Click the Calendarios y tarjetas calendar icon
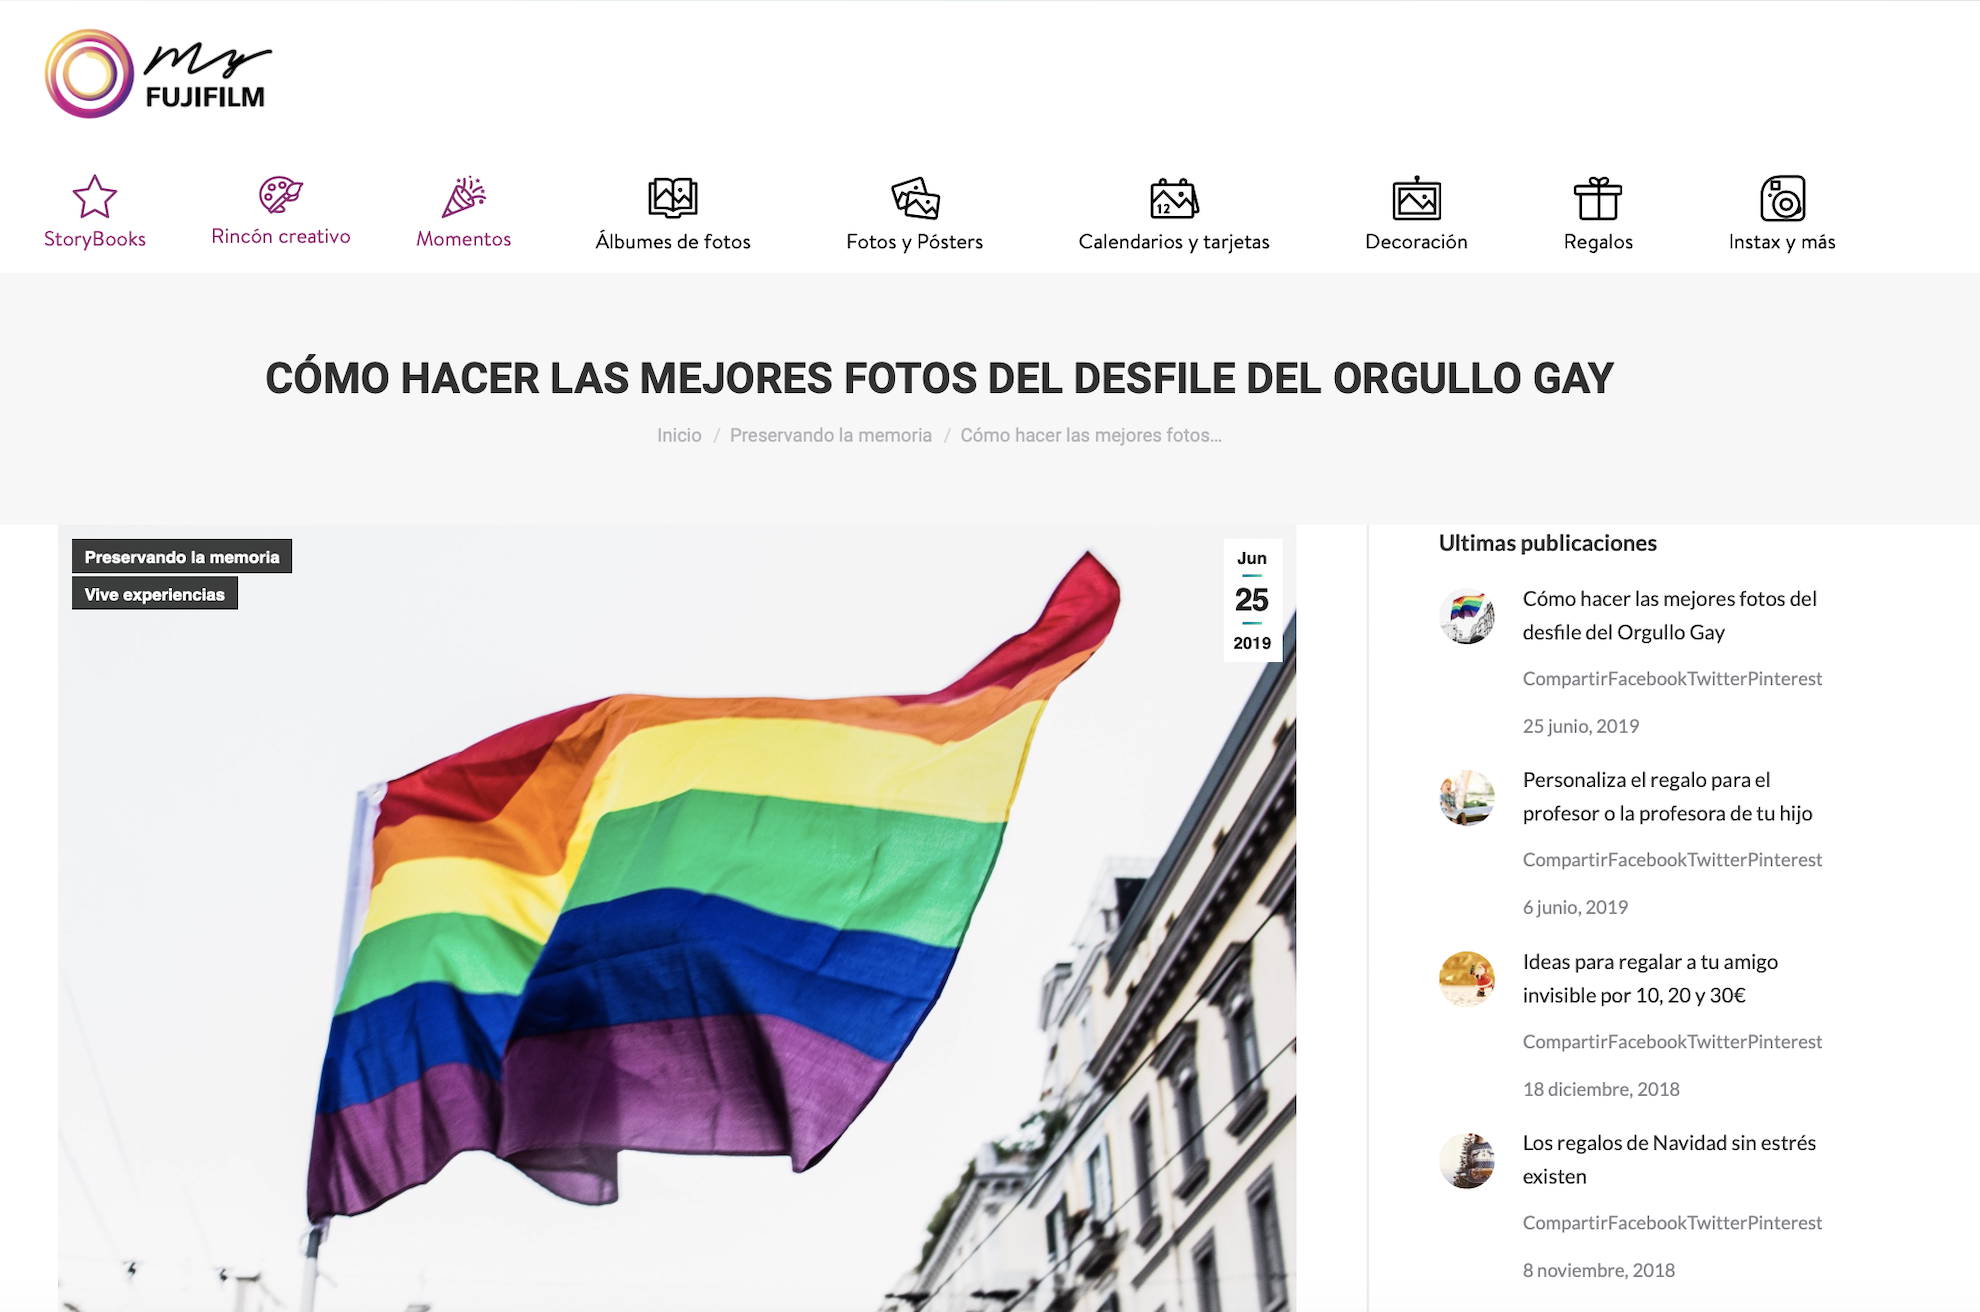 pos(1173,198)
